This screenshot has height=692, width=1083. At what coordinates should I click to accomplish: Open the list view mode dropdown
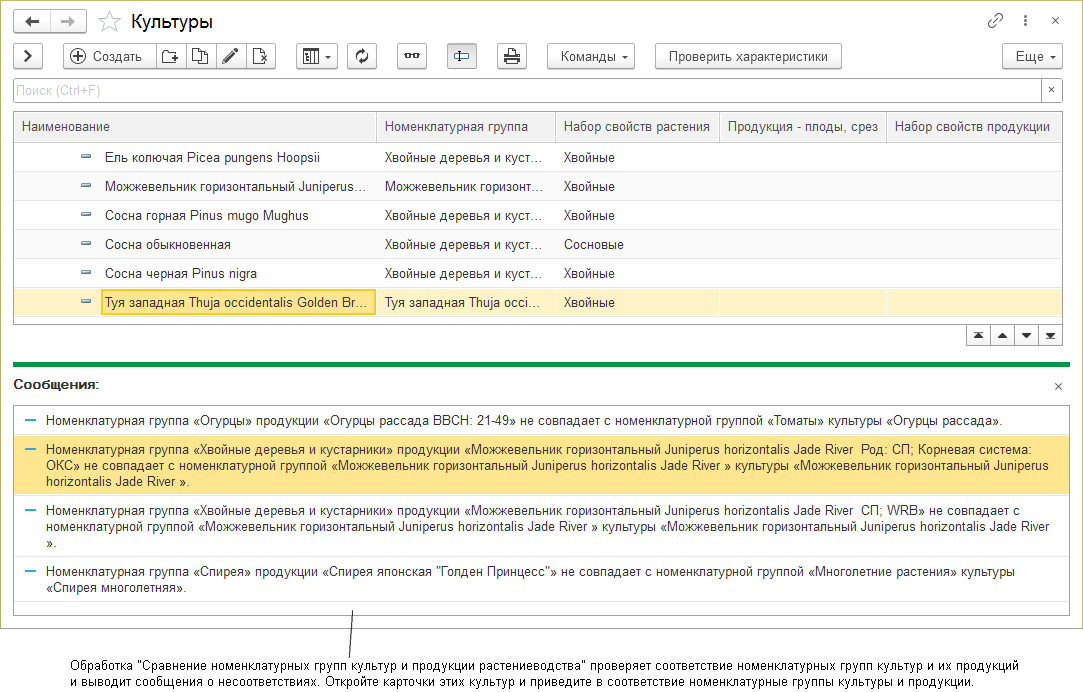[317, 56]
